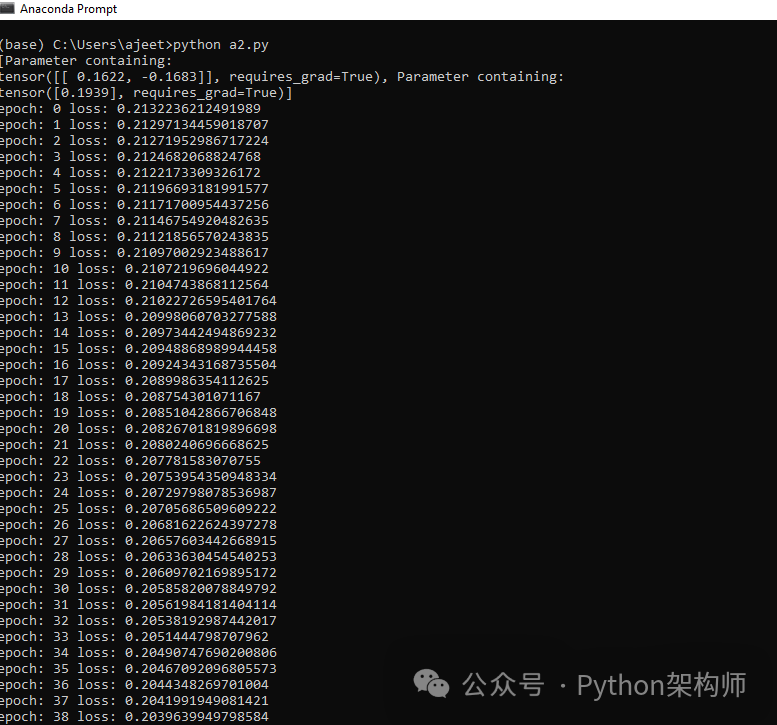Click the epoch 28 loss line
The height and width of the screenshot is (725, 777).
[138, 557]
